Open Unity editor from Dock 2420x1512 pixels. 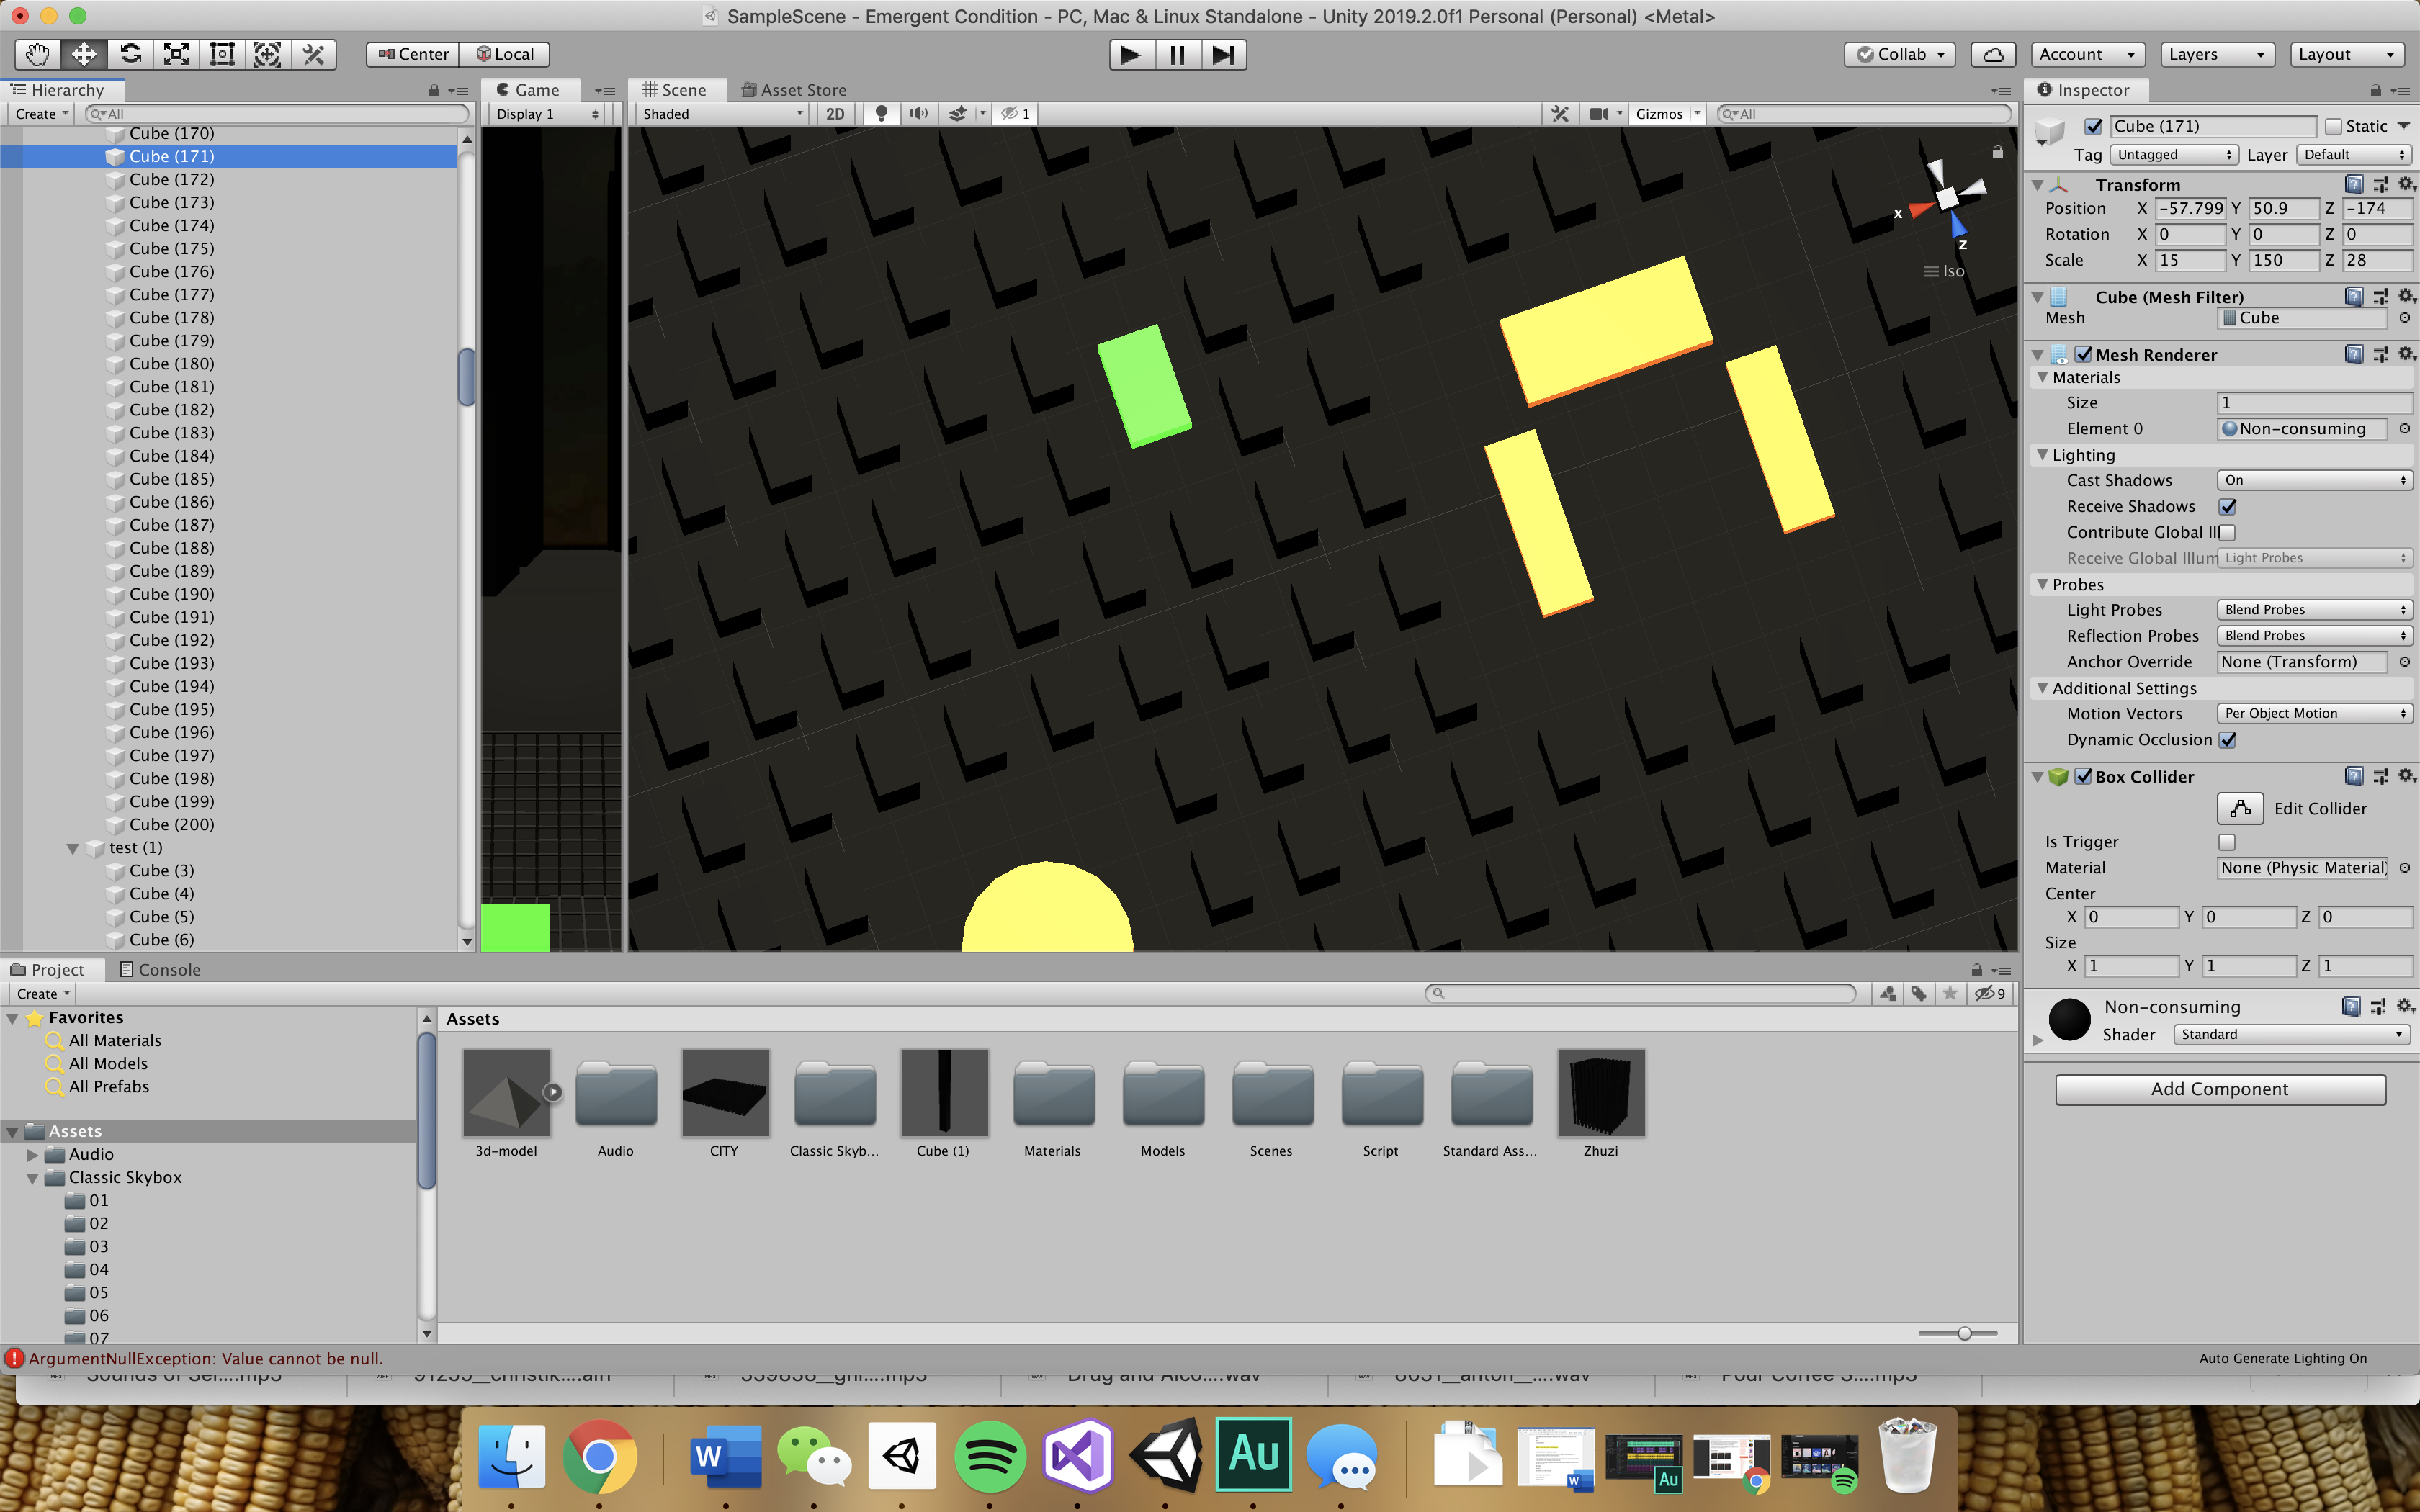pyautogui.click(x=1165, y=1455)
